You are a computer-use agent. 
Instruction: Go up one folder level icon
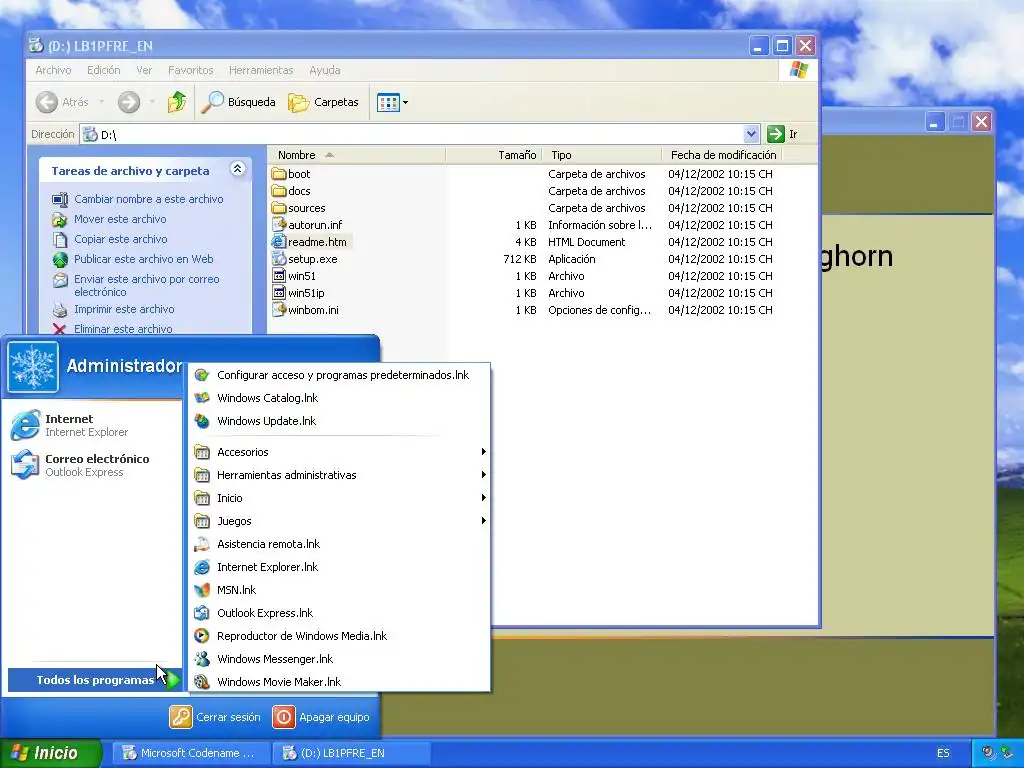pos(176,102)
